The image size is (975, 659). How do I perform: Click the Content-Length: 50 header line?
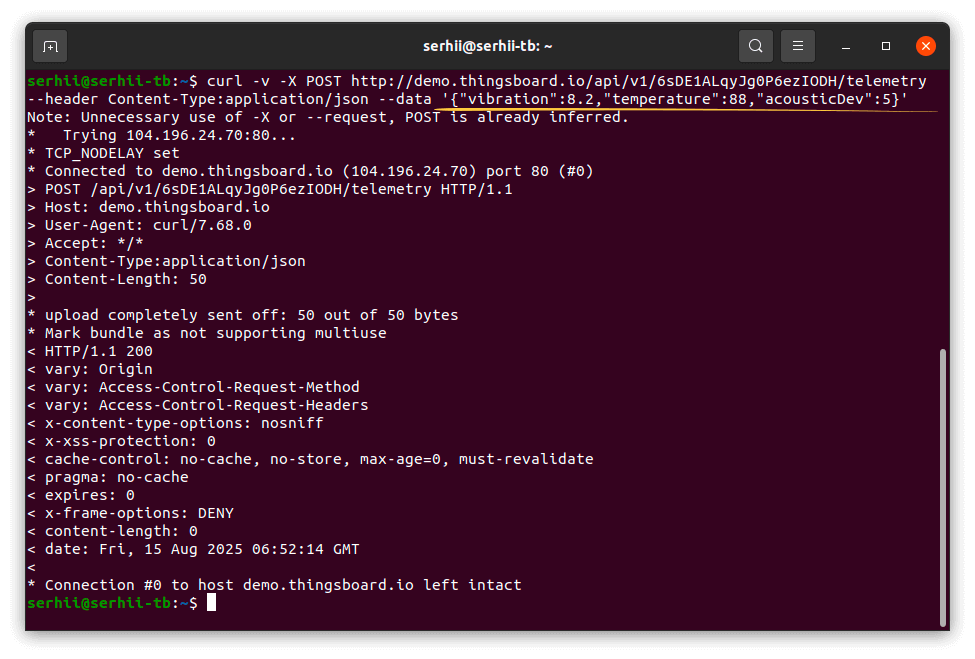(125, 279)
